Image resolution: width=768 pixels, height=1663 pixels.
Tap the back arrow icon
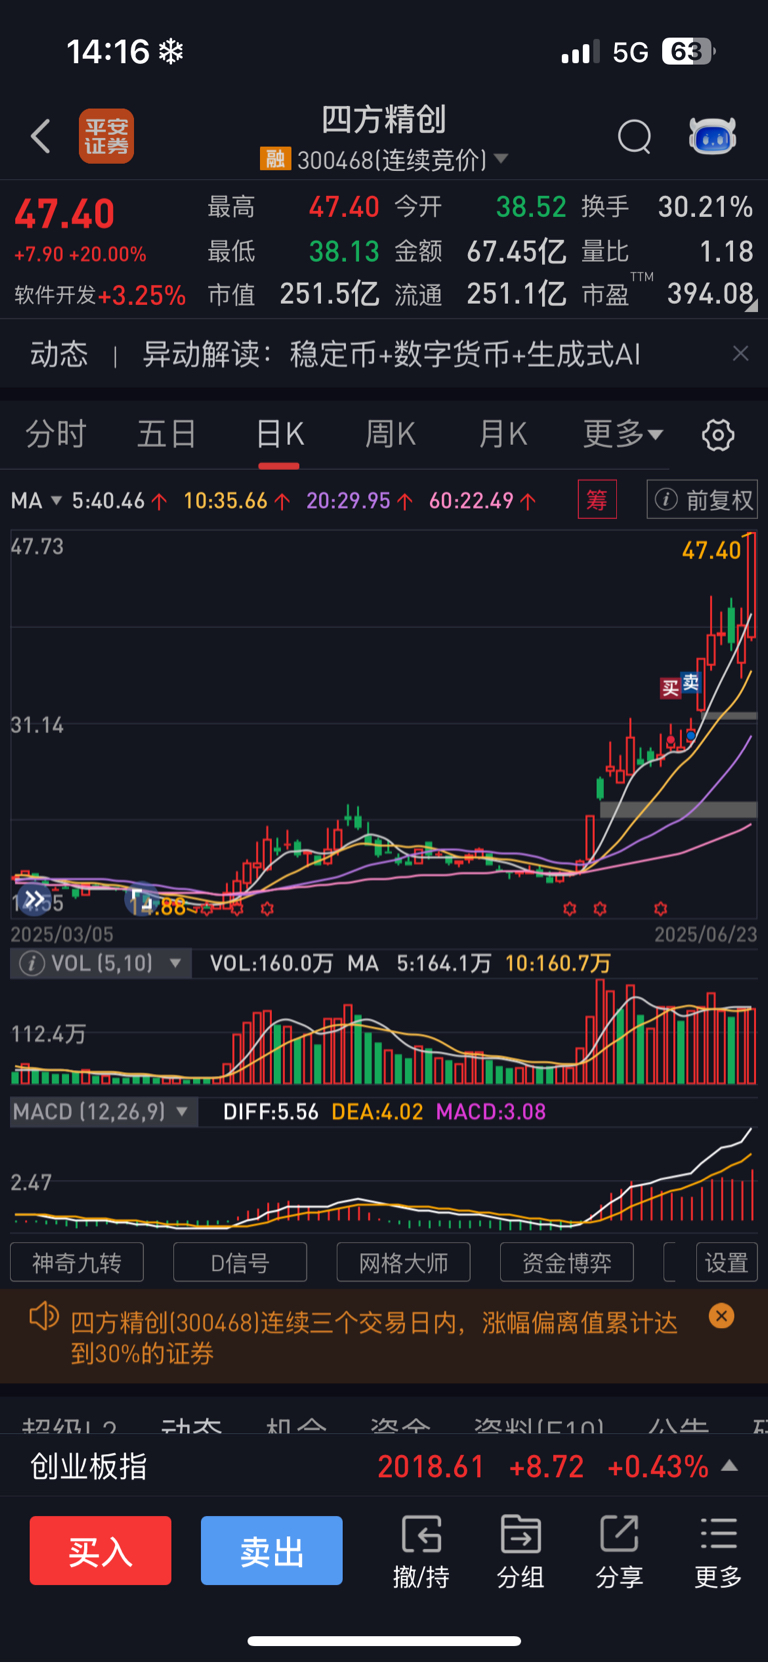[x=40, y=136]
